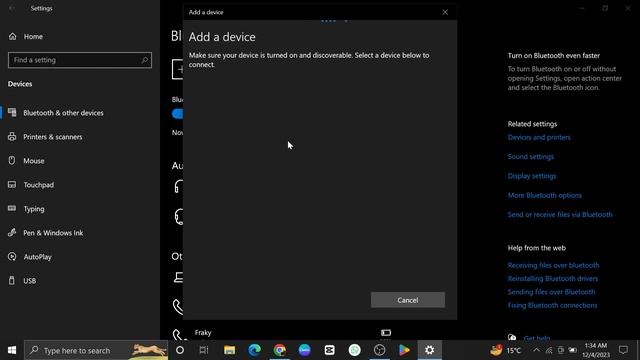The height and width of the screenshot is (360, 640).
Task: Click the Settings back arrow
Action: (x=12, y=8)
